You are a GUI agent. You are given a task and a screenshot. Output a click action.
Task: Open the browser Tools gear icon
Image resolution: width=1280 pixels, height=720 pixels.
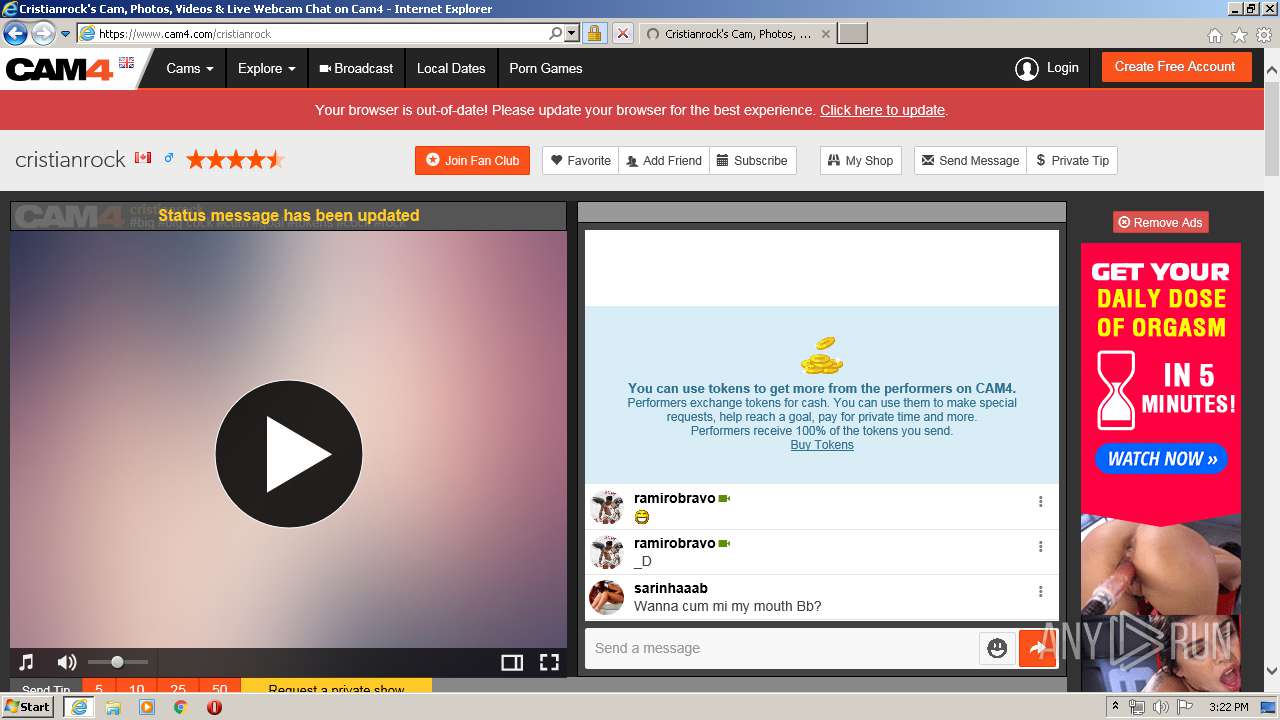(1264, 35)
